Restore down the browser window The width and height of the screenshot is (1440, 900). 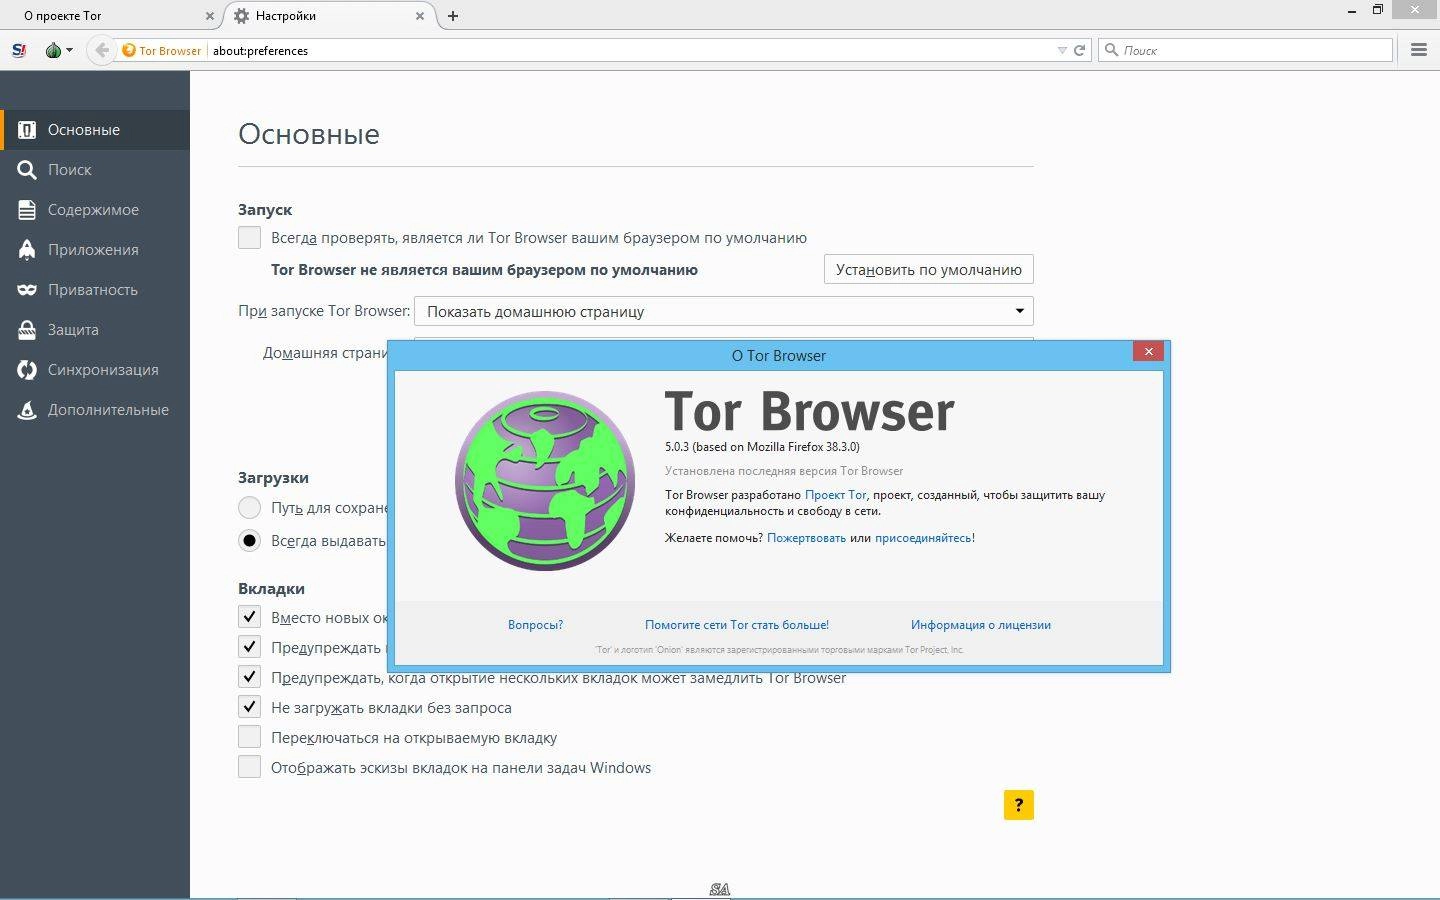(x=1377, y=10)
